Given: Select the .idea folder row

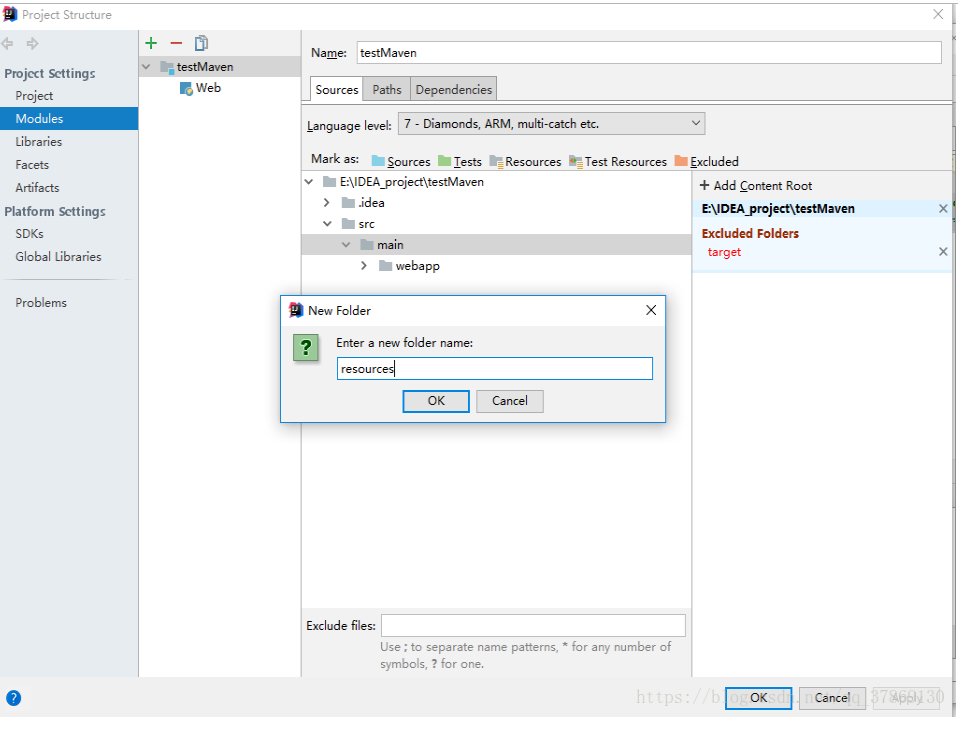Looking at the screenshot, I should pyautogui.click(x=496, y=202).
